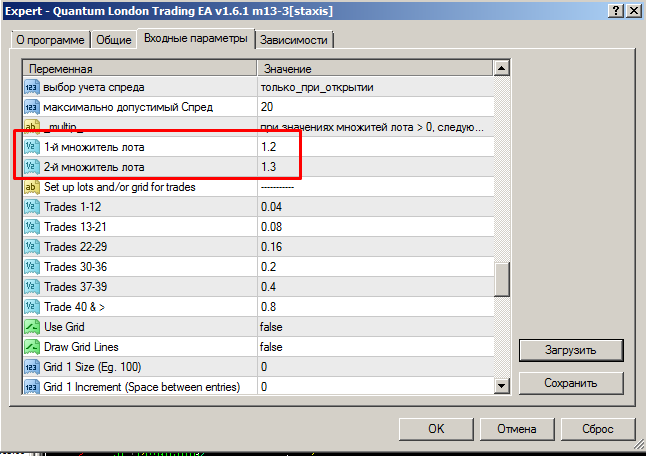
Task: Click the icon beside 'Trades 13-21'
Action: pos(32,227)
